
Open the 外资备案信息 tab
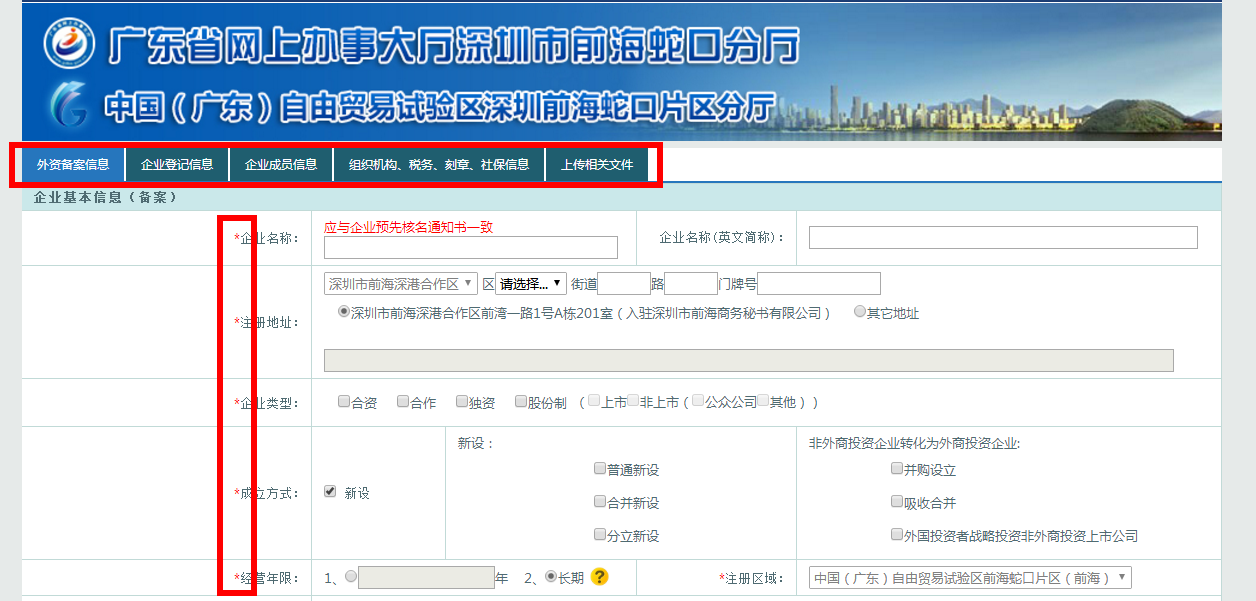[x=73, y=165]
